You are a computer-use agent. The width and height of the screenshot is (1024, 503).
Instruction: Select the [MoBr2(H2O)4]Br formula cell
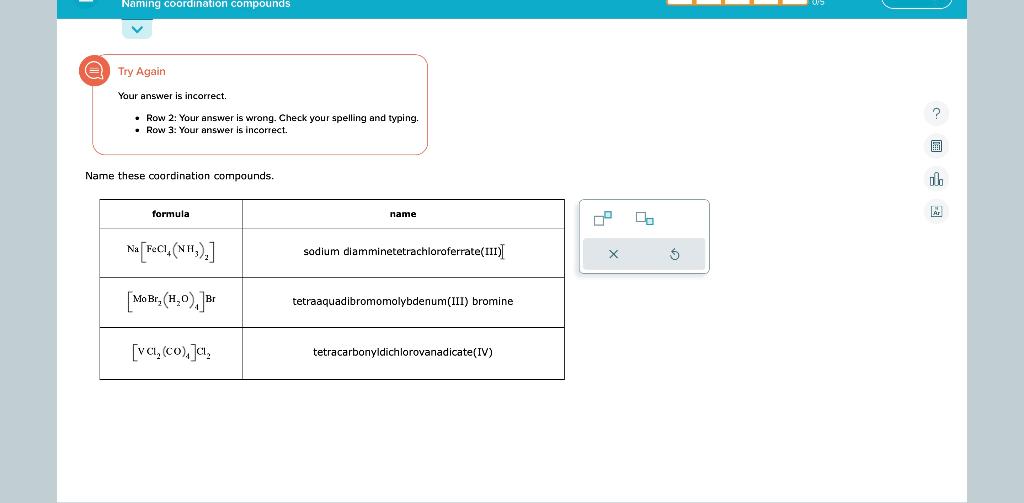[x=171, y=302]
